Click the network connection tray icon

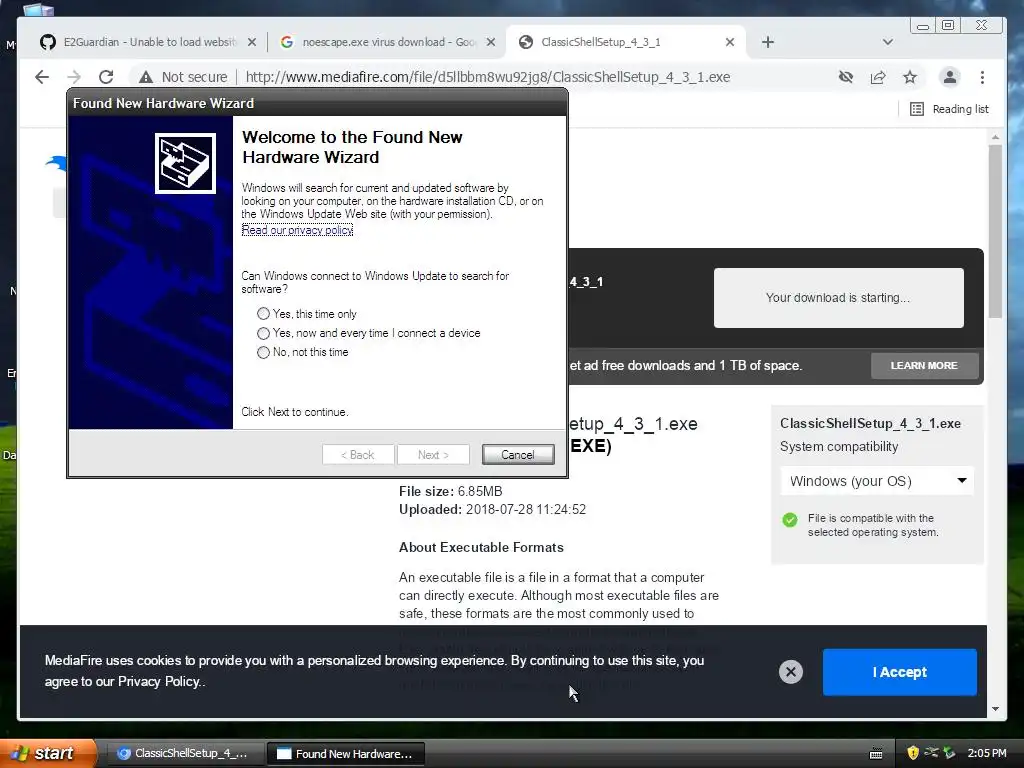[931, 753]
